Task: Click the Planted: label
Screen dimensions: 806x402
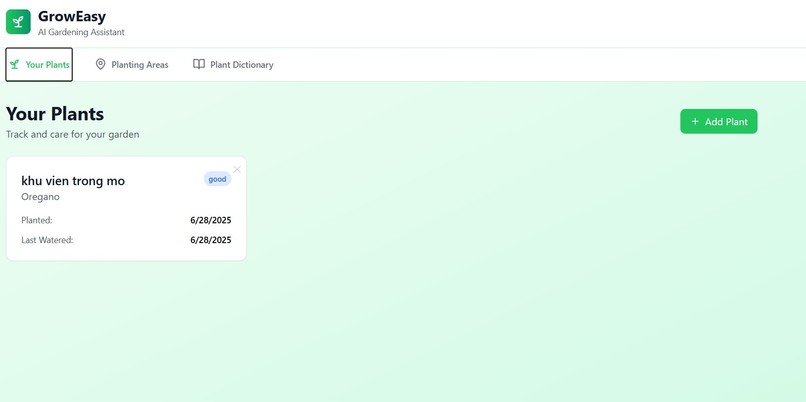Action: point(37,221)
